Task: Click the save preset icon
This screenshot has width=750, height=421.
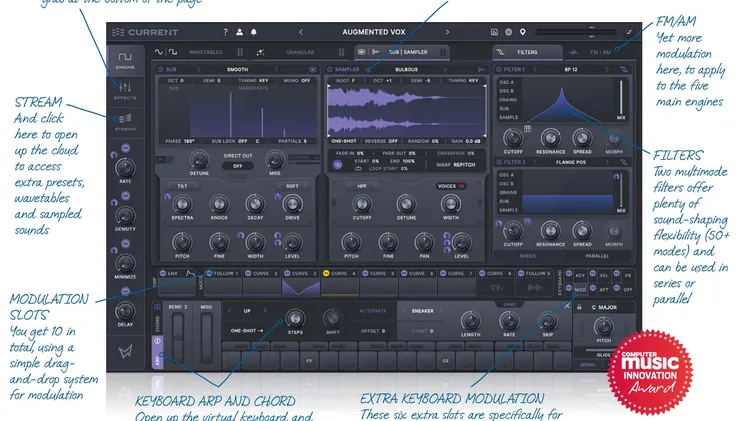Action: 494,32
